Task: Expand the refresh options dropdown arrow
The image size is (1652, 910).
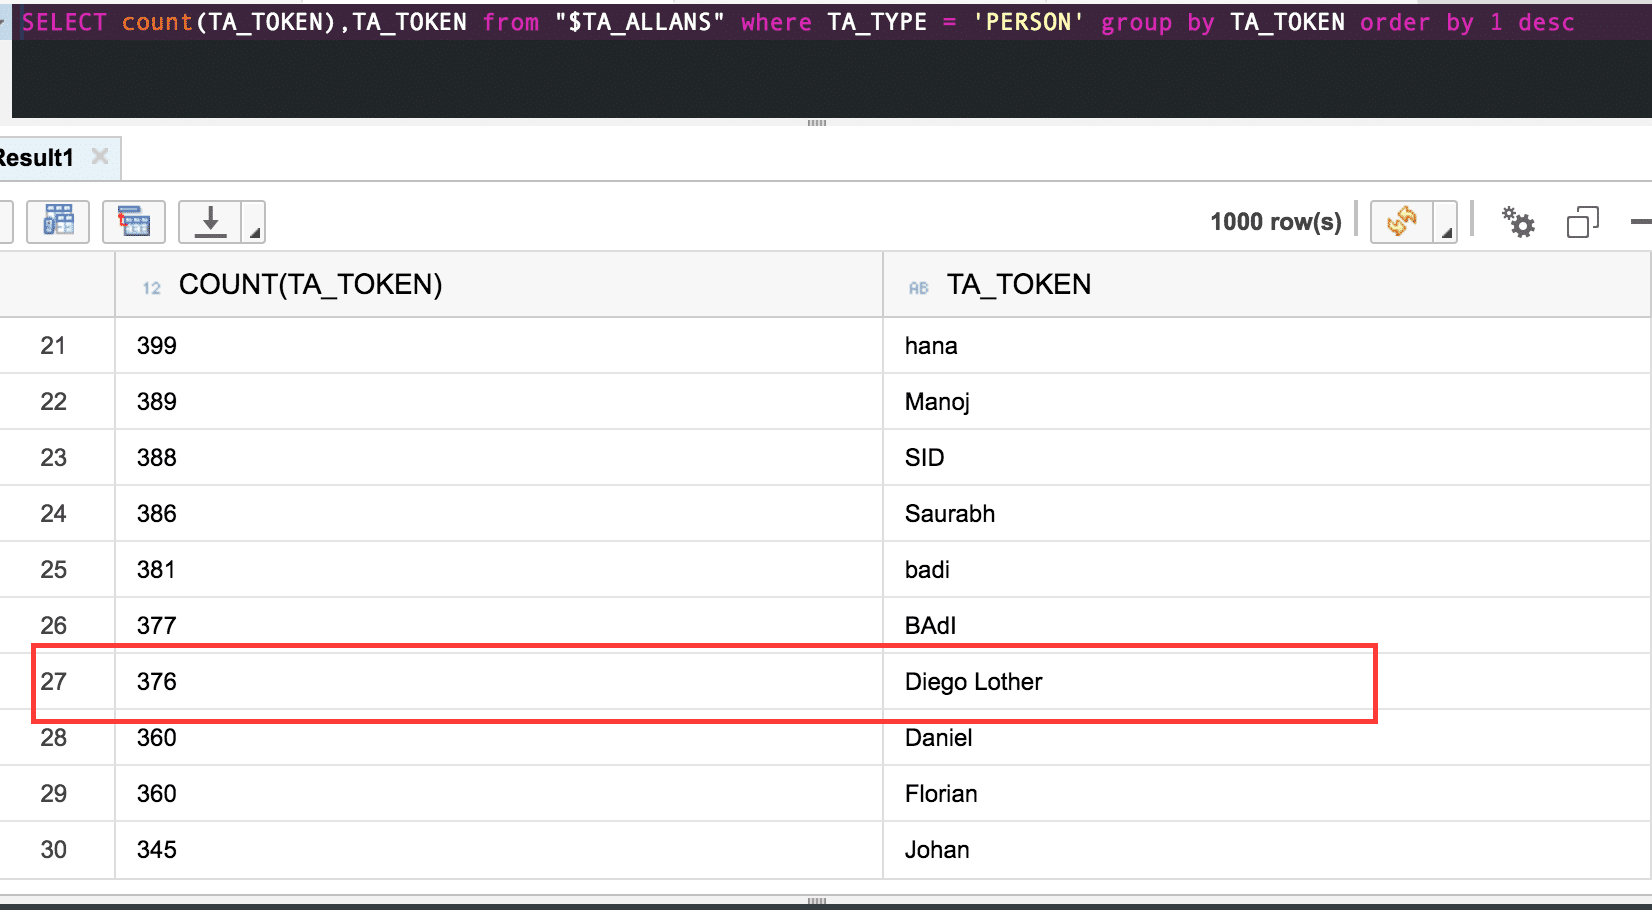Action: coord(1446,232)
